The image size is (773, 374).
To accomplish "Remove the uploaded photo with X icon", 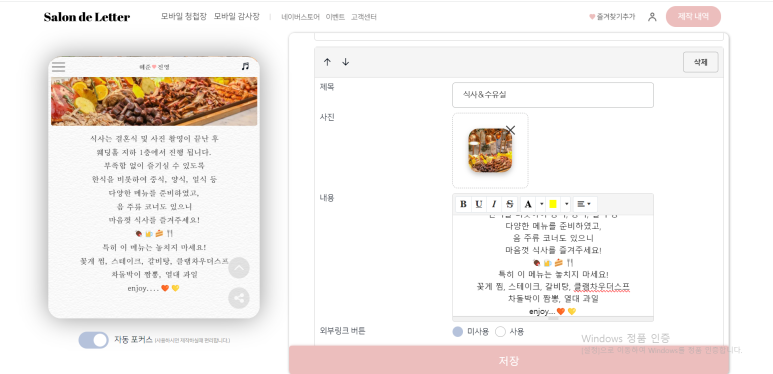I will [511, 130].
